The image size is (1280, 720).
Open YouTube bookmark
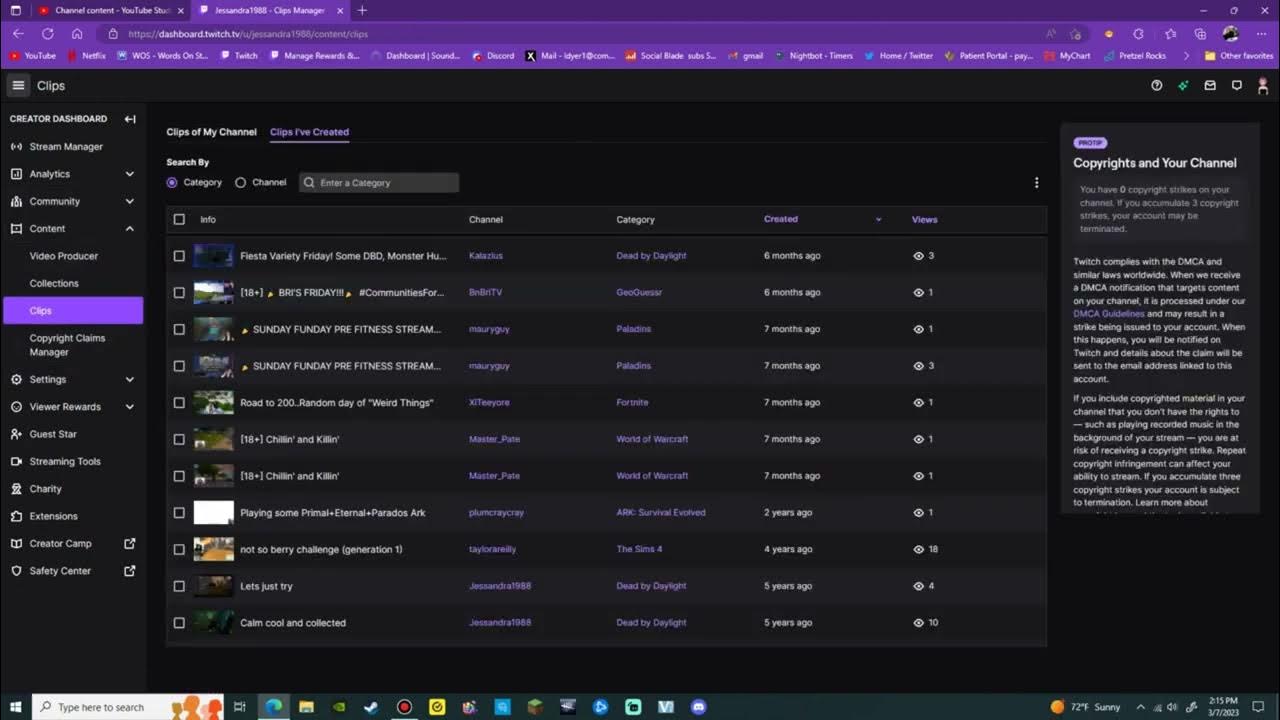point(33,56)
